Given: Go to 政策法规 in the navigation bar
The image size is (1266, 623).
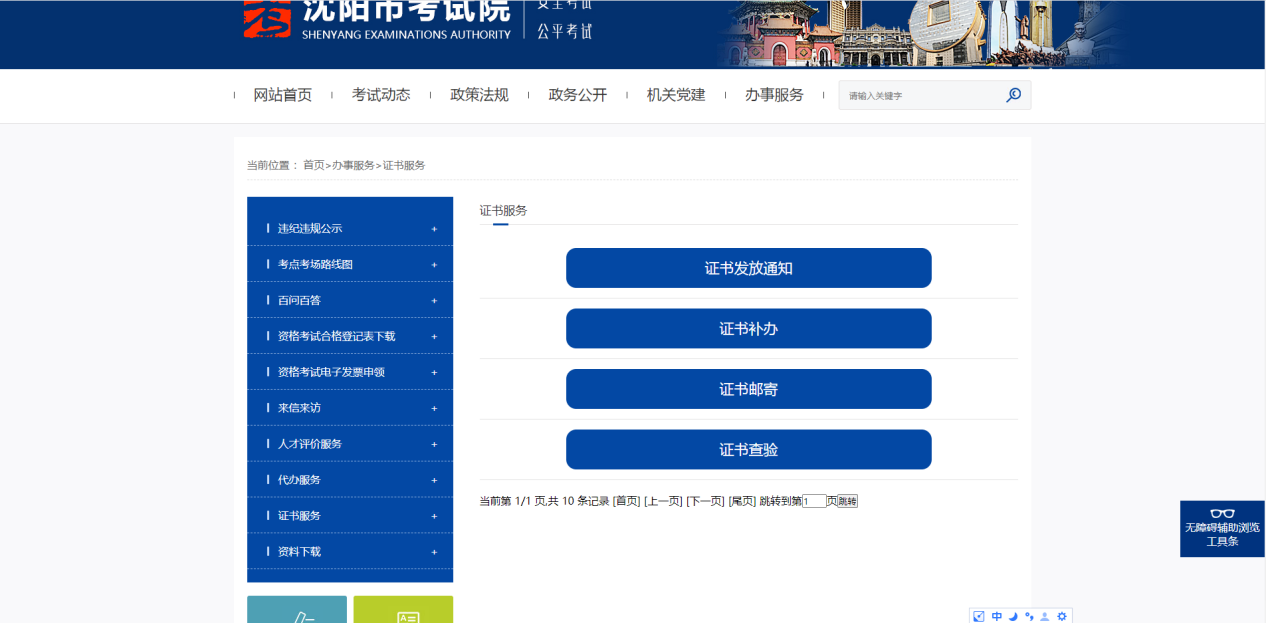Looking at the screenshot, I should tap(479, 95).
